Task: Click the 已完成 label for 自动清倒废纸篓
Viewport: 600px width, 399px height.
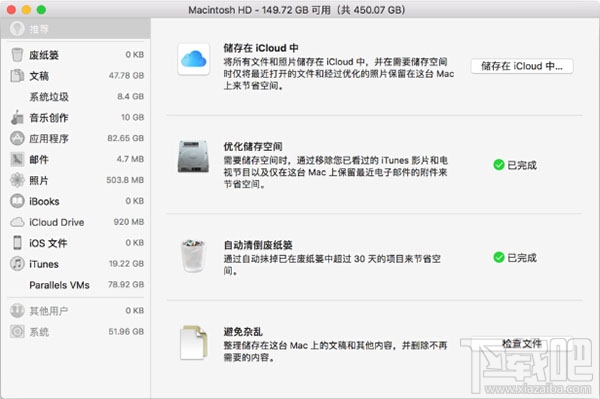Action: point(522,257)
